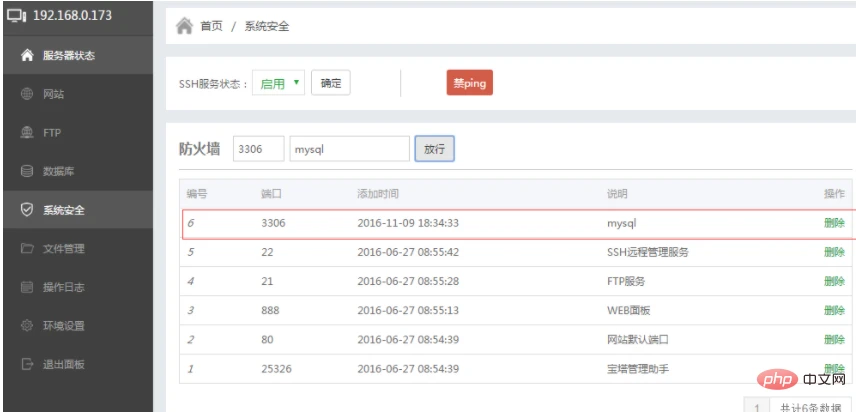This screenshot has height=412, width=856.
Task: Go to 首页 breadcrumb link
Action: pos(212,26)
